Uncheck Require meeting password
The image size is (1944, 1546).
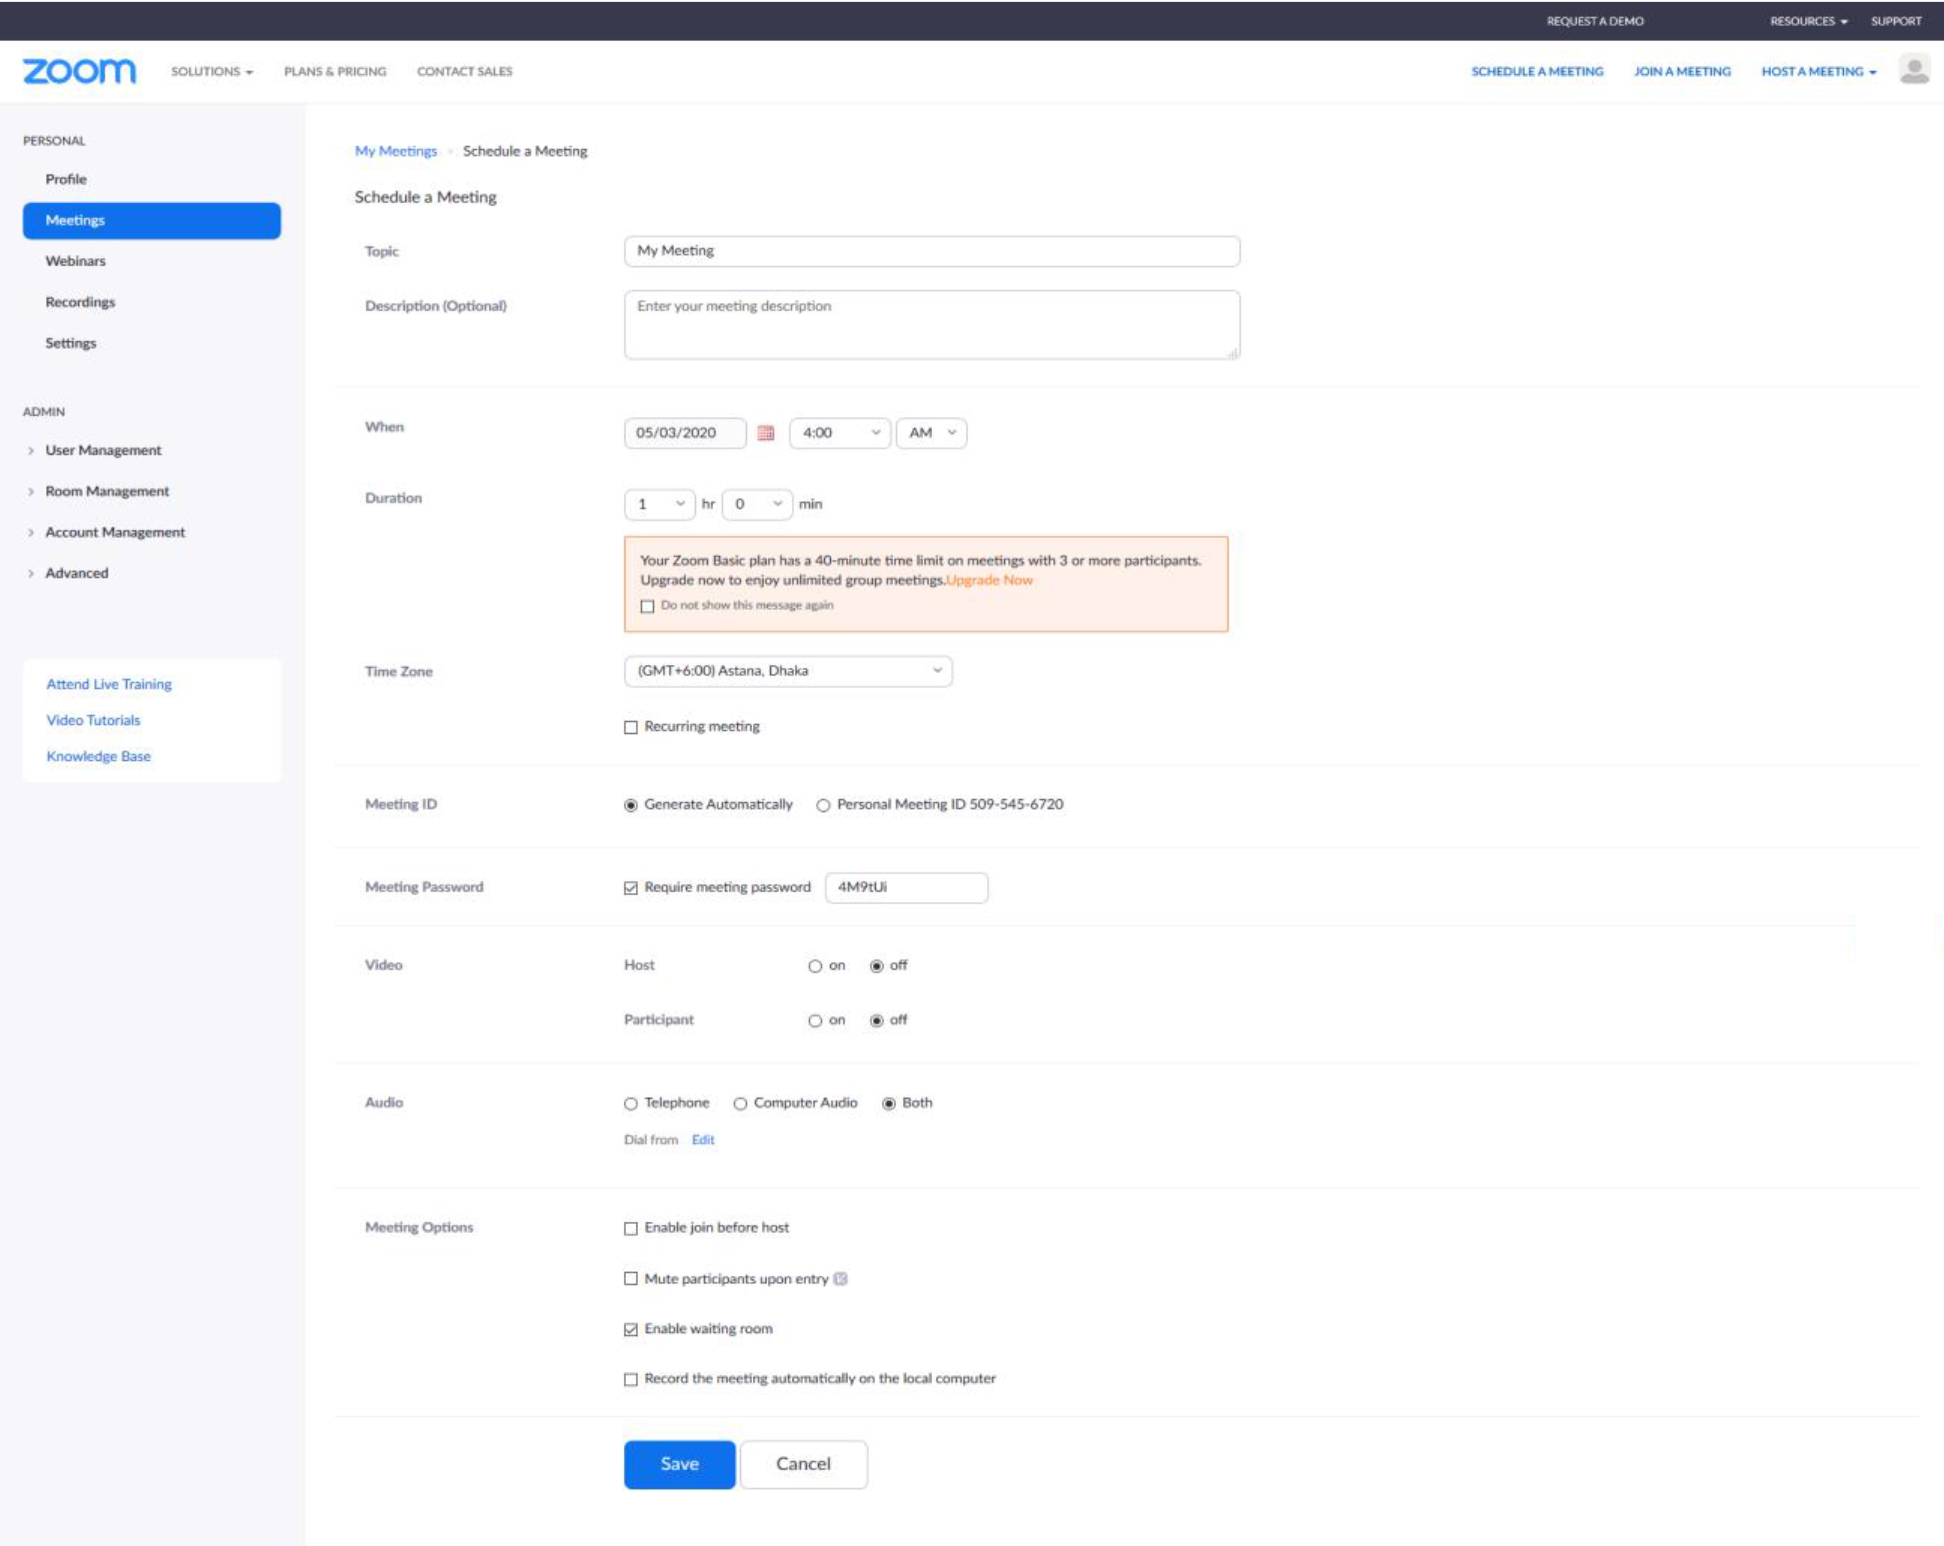tap(631, 888)
